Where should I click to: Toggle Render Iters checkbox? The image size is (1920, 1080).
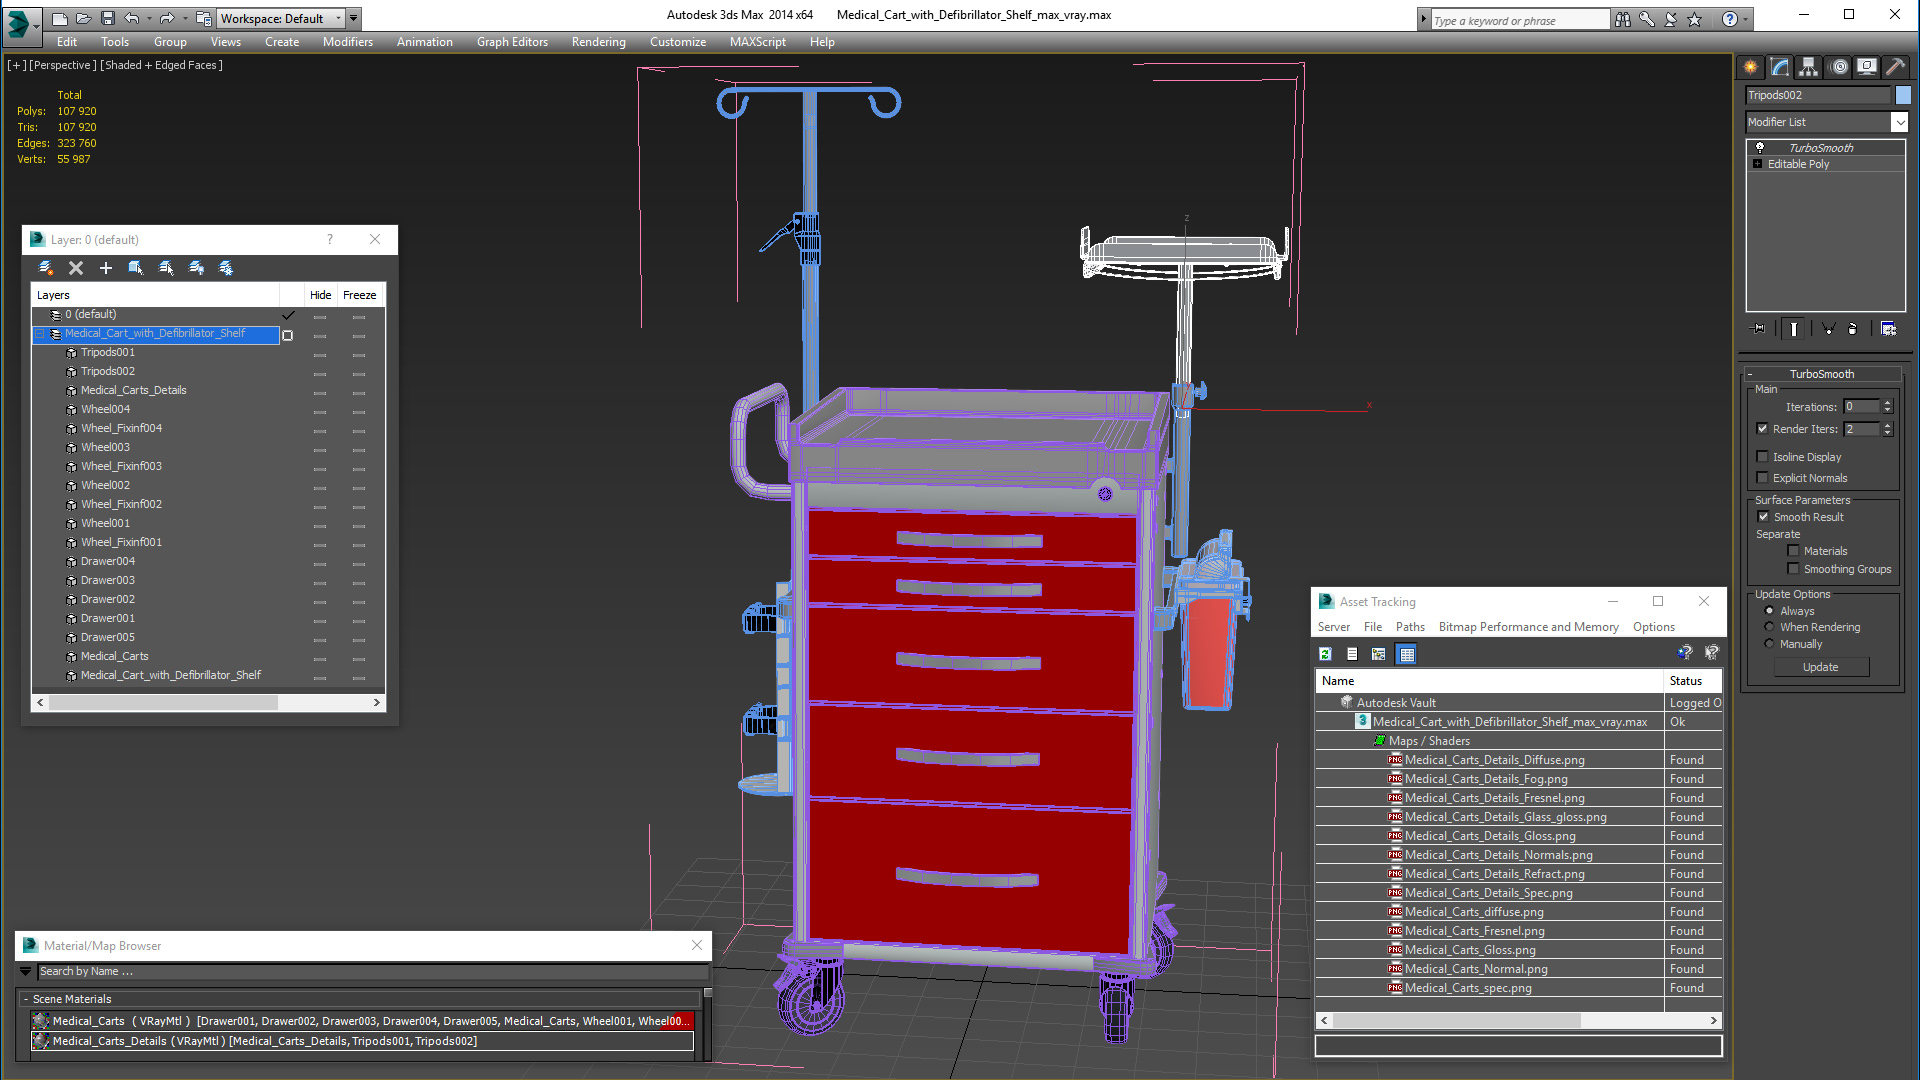point(1762,429)
